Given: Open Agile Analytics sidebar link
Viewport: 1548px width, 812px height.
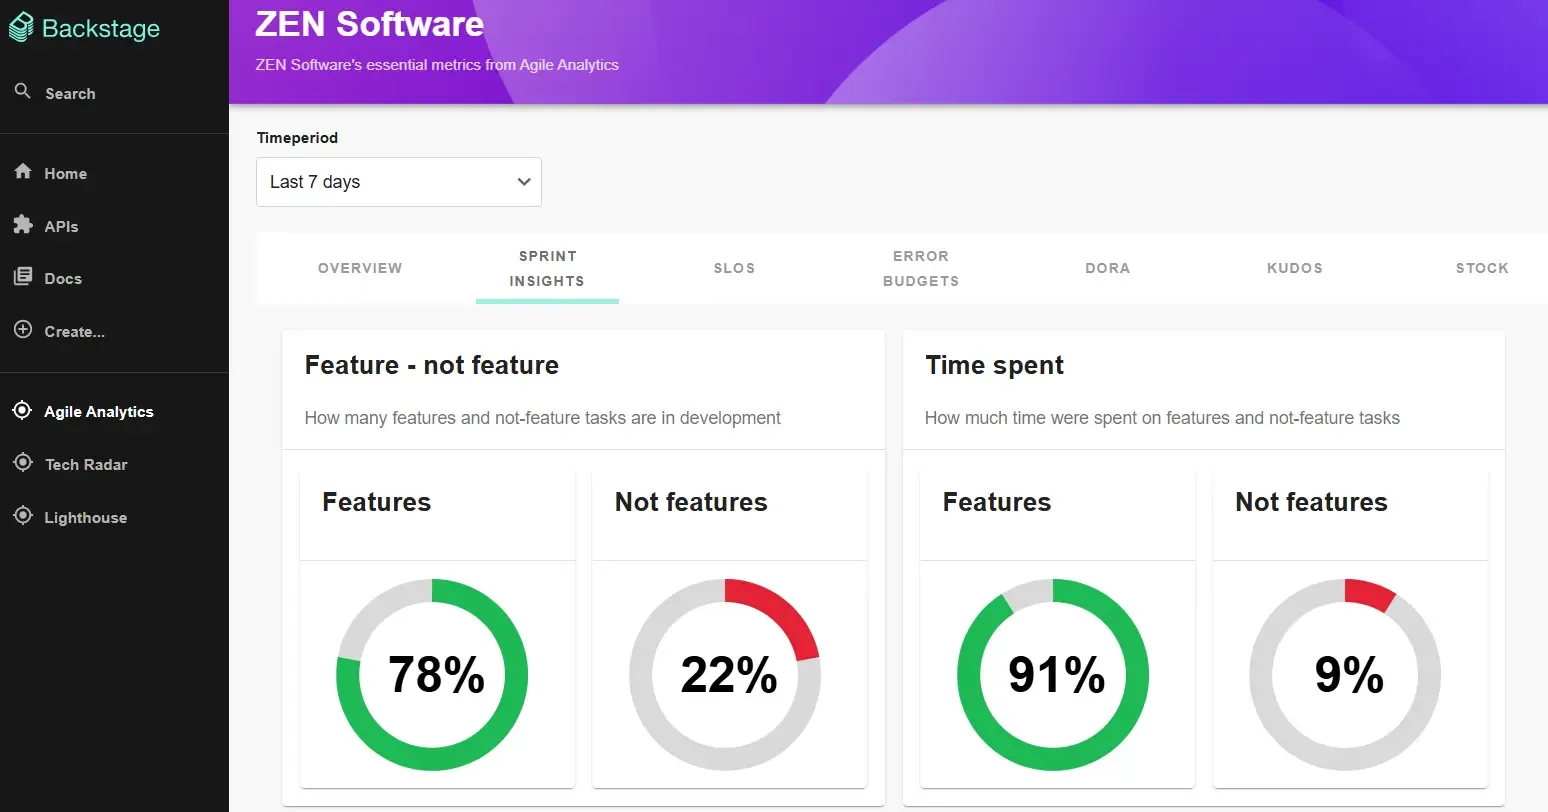Looking at the screenshot, I should [x=99, y=411].
